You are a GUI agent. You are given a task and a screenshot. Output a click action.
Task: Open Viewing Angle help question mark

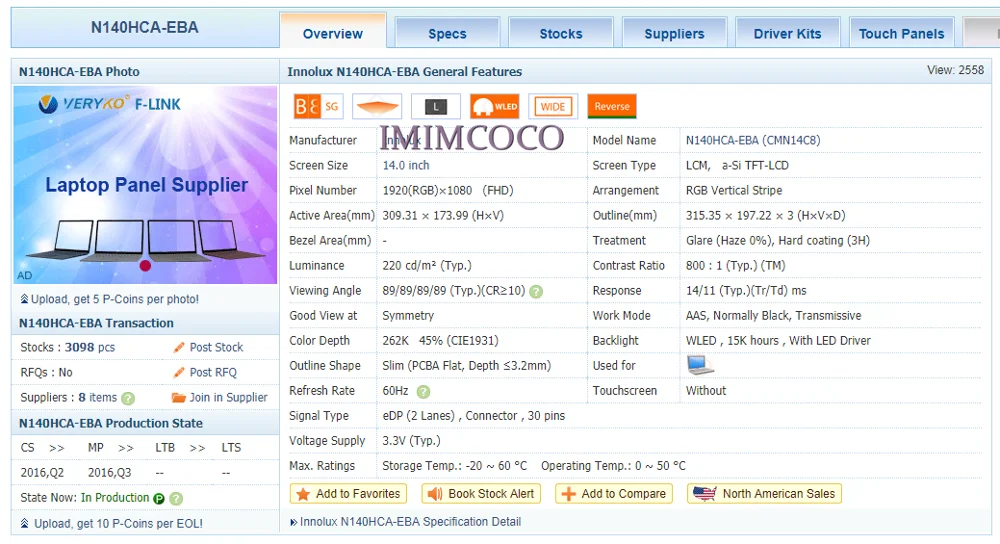click(536, 291)
